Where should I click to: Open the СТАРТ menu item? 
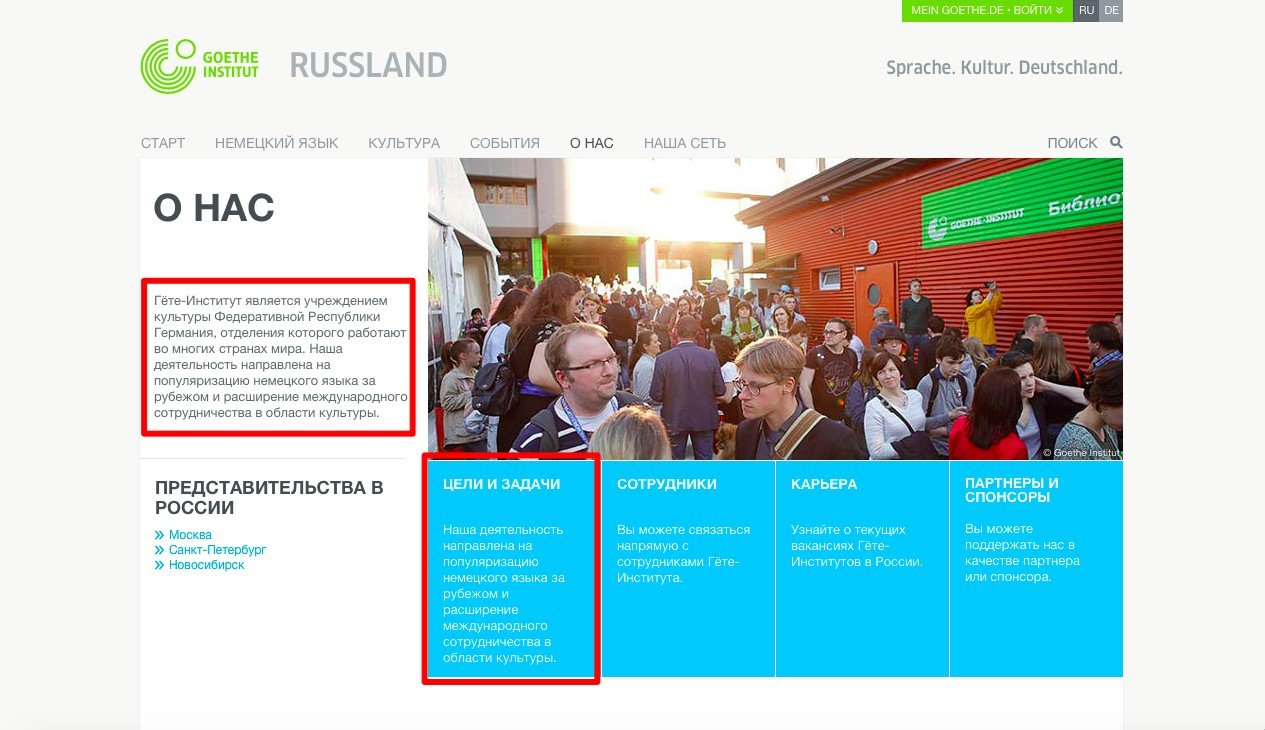(x=163, y=143)
